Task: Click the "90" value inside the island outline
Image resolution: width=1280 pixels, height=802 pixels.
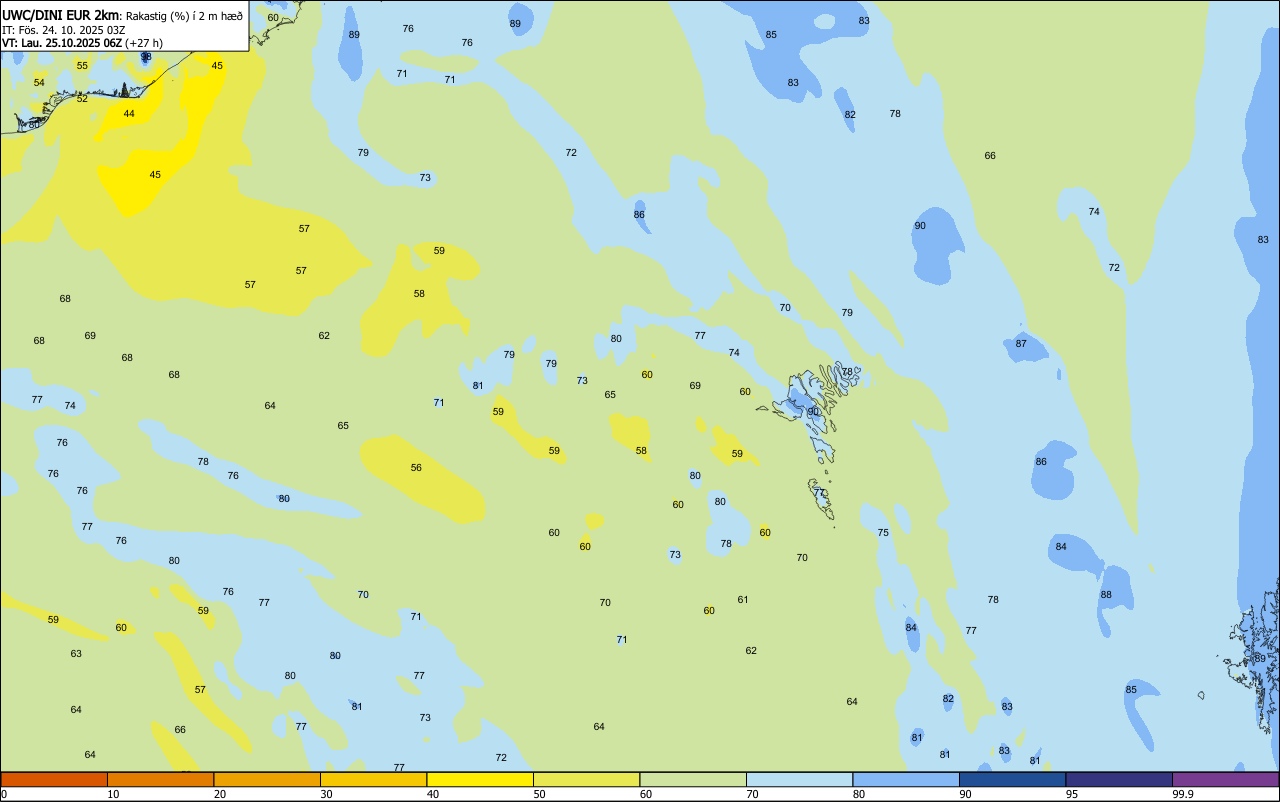Action: (x=813, y=411)
